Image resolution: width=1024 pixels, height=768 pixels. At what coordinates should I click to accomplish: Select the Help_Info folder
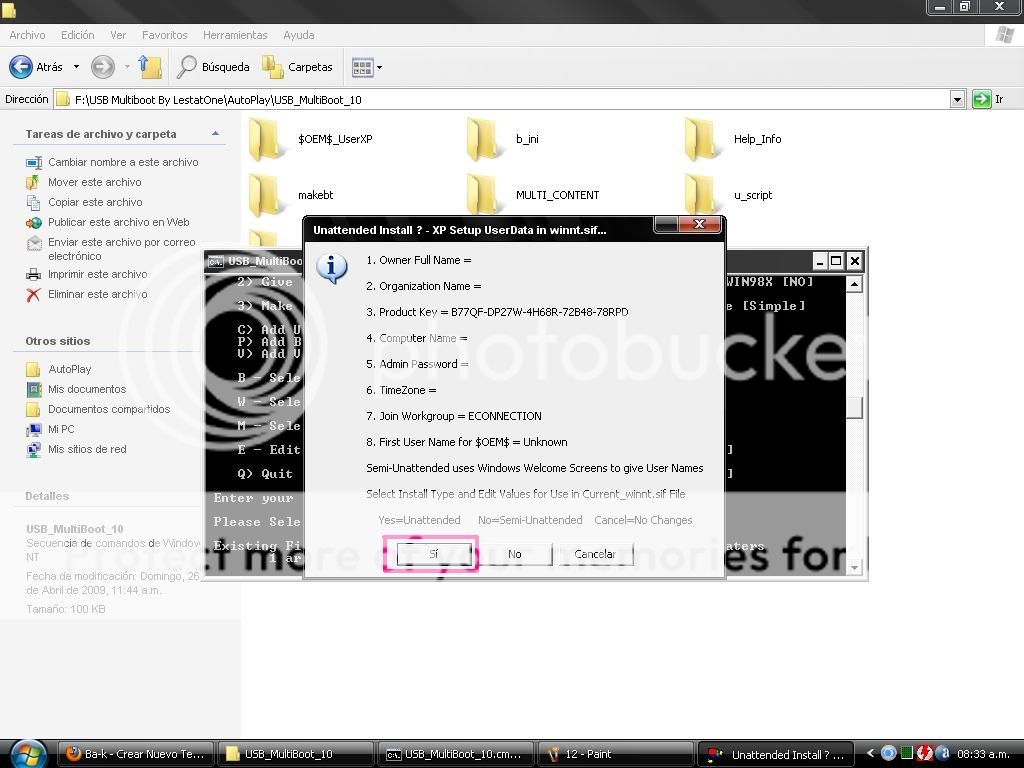coord(733,139)
